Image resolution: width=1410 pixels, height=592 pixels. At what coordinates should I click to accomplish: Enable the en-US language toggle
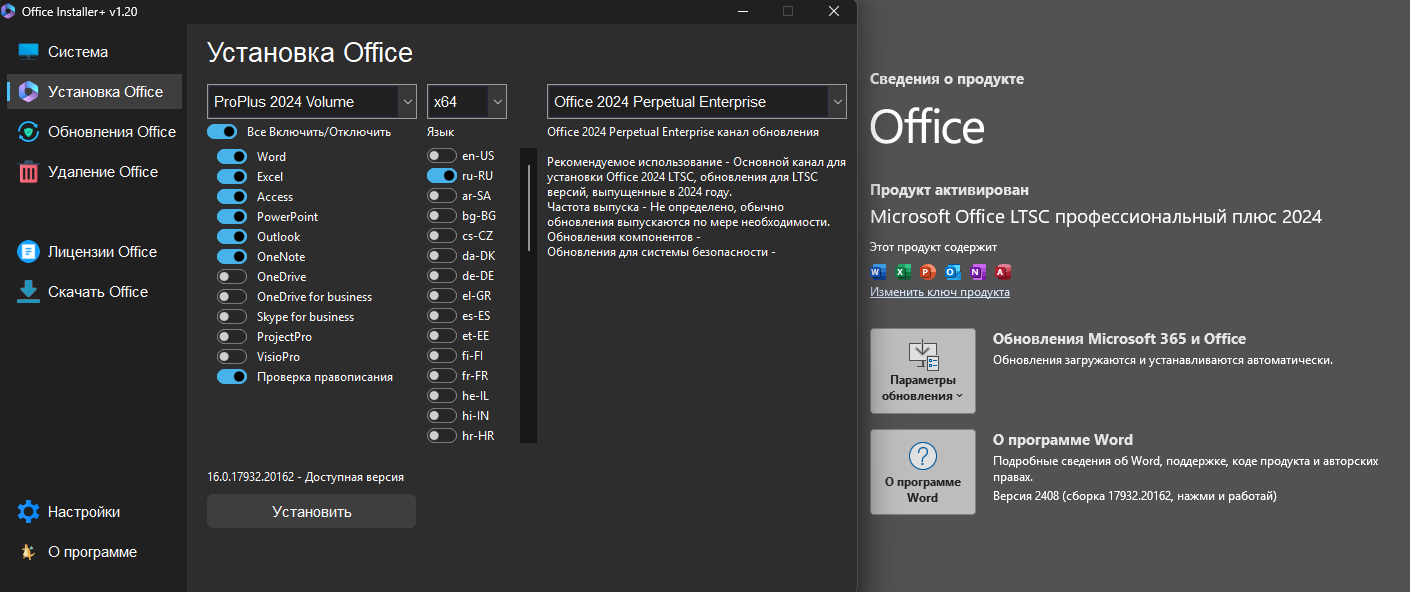[x=442, y=156]
